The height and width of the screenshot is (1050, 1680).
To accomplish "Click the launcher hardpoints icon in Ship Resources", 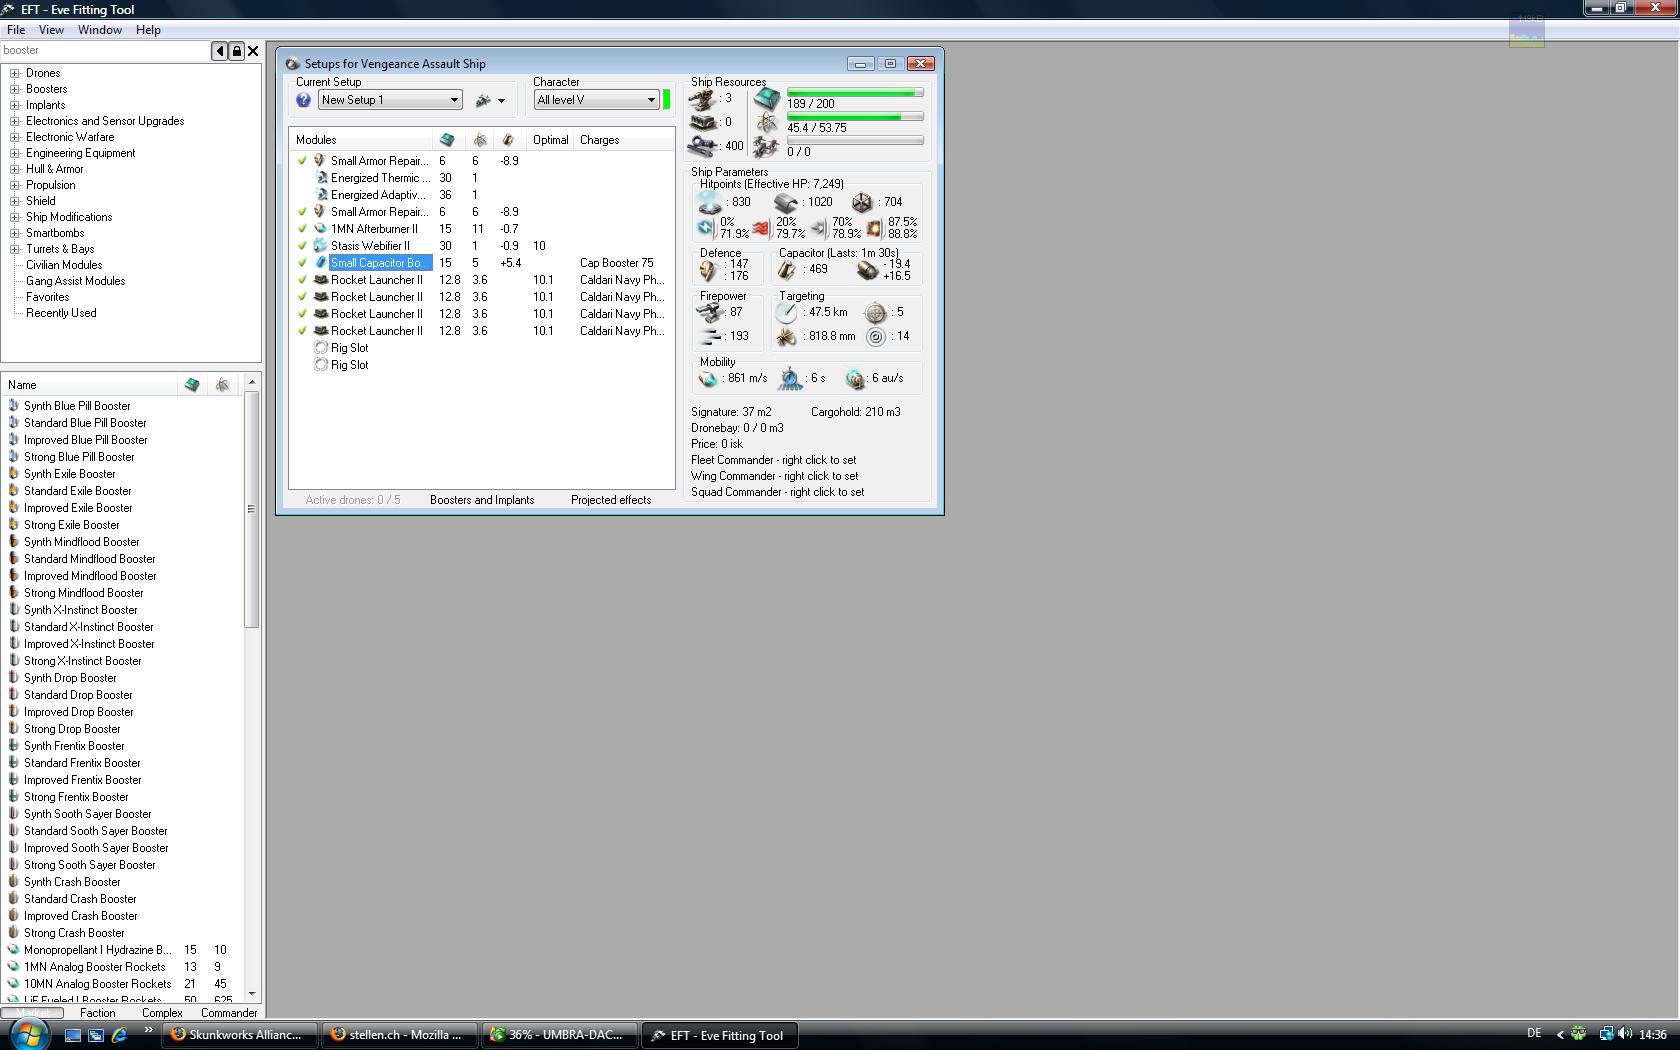I will tap(702, 123).
